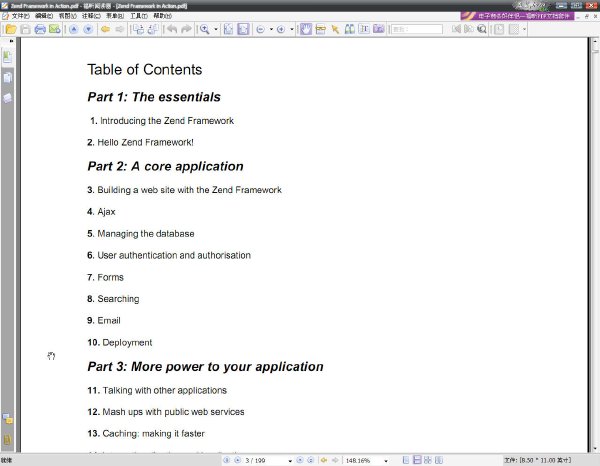
Task: Click the zoom out minus button
Action: (x=260, y=29)
